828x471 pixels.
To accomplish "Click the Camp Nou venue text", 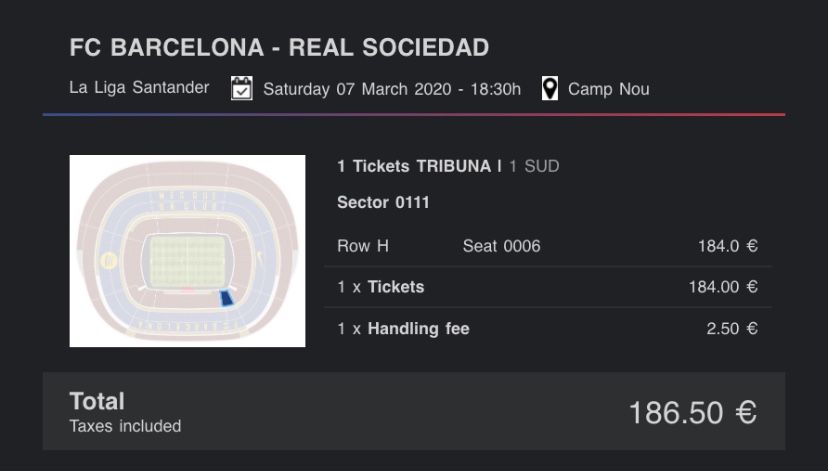I will click(x=608, y=89).
